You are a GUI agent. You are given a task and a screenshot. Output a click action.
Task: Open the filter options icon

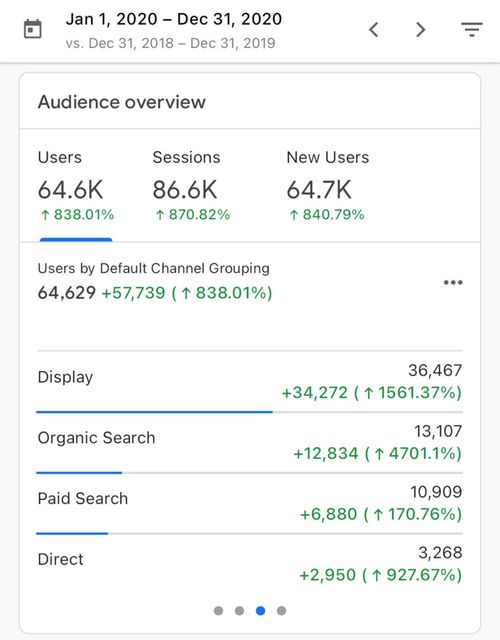(x=472, y=29)
